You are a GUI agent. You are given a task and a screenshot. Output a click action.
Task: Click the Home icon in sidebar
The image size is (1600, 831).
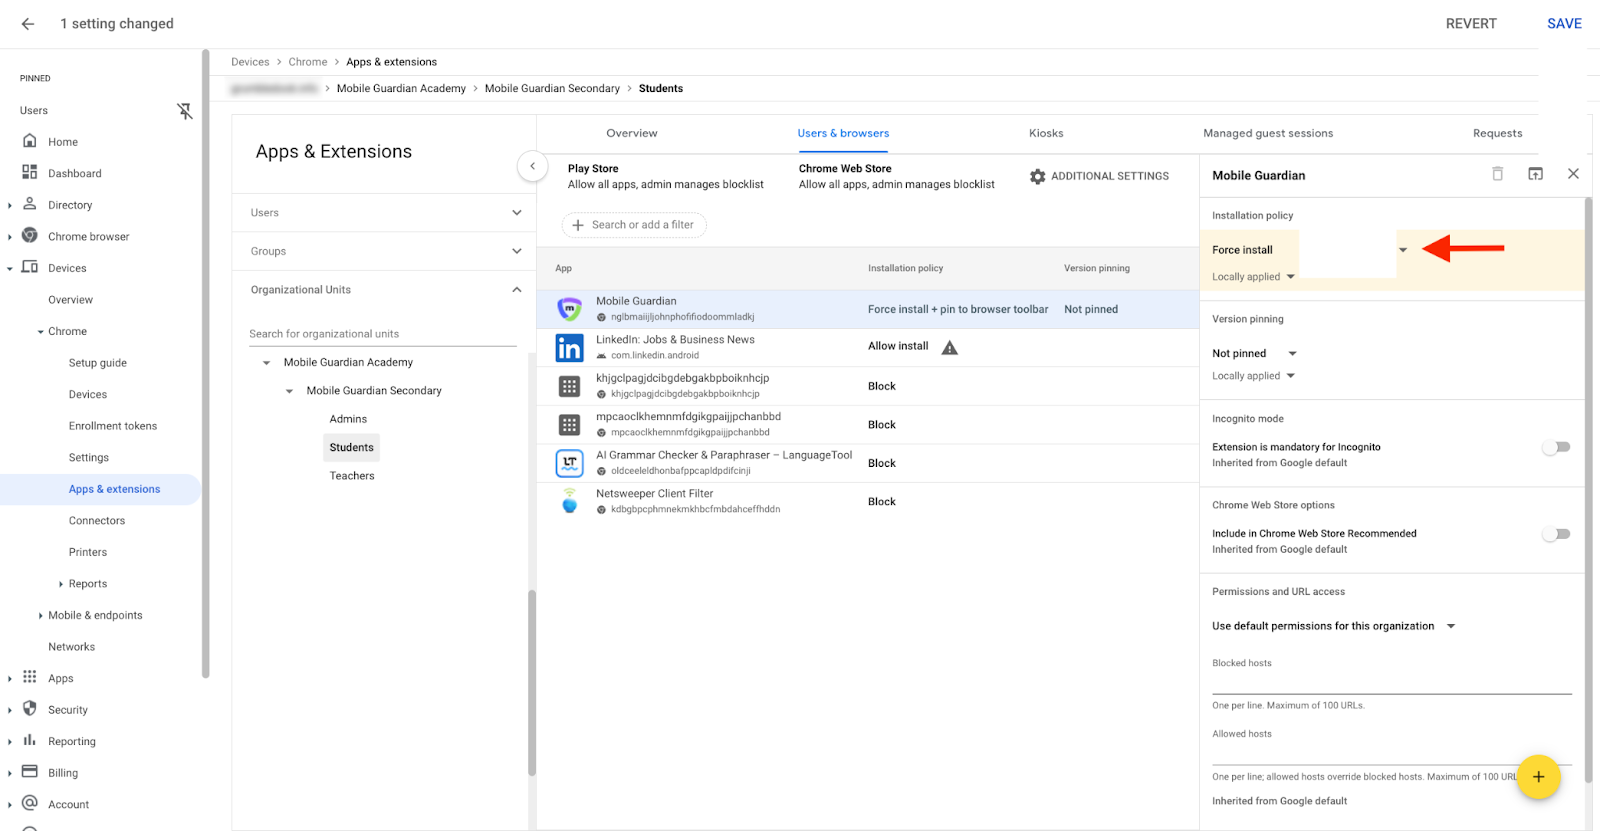pyautogui.click(x=30, y=141)
